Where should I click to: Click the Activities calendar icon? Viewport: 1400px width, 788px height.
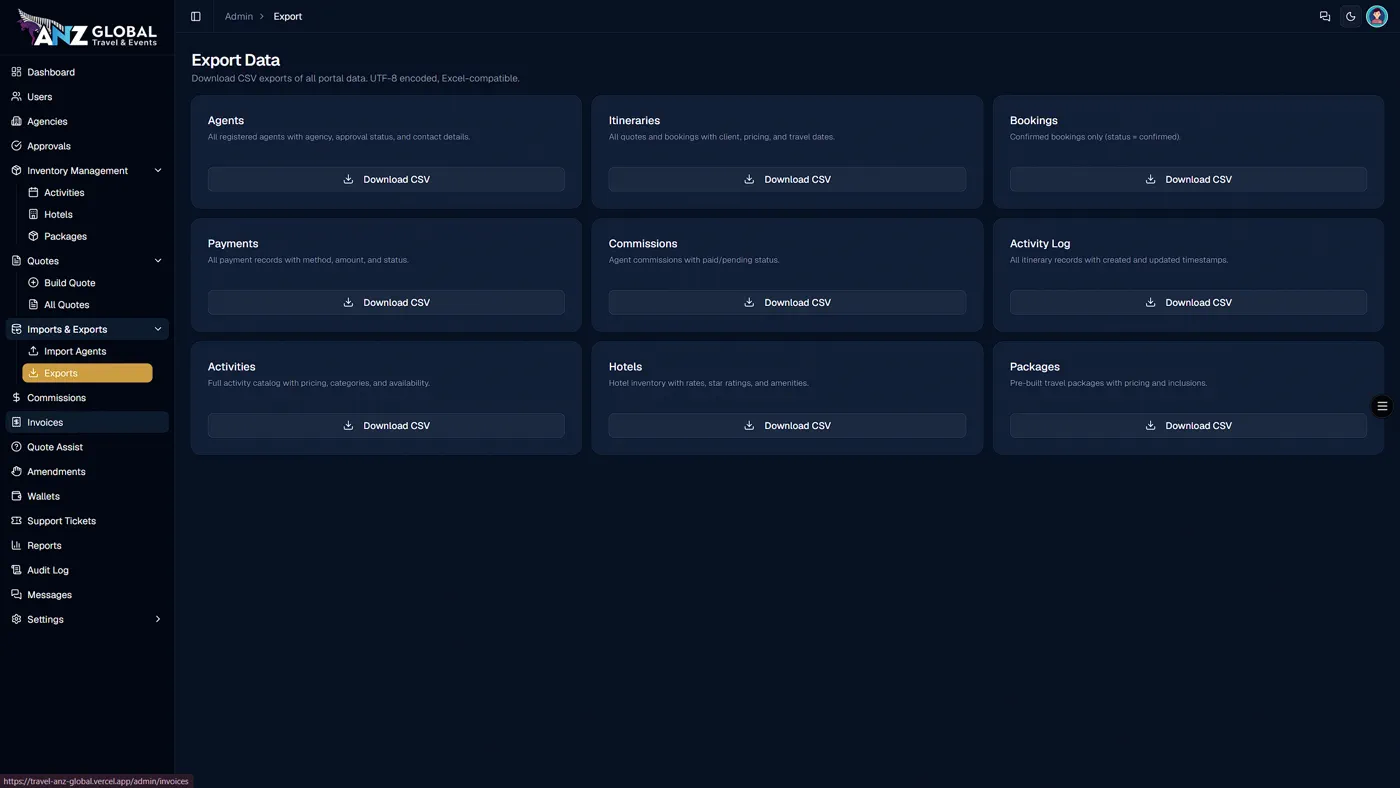(x=33, y=192)
